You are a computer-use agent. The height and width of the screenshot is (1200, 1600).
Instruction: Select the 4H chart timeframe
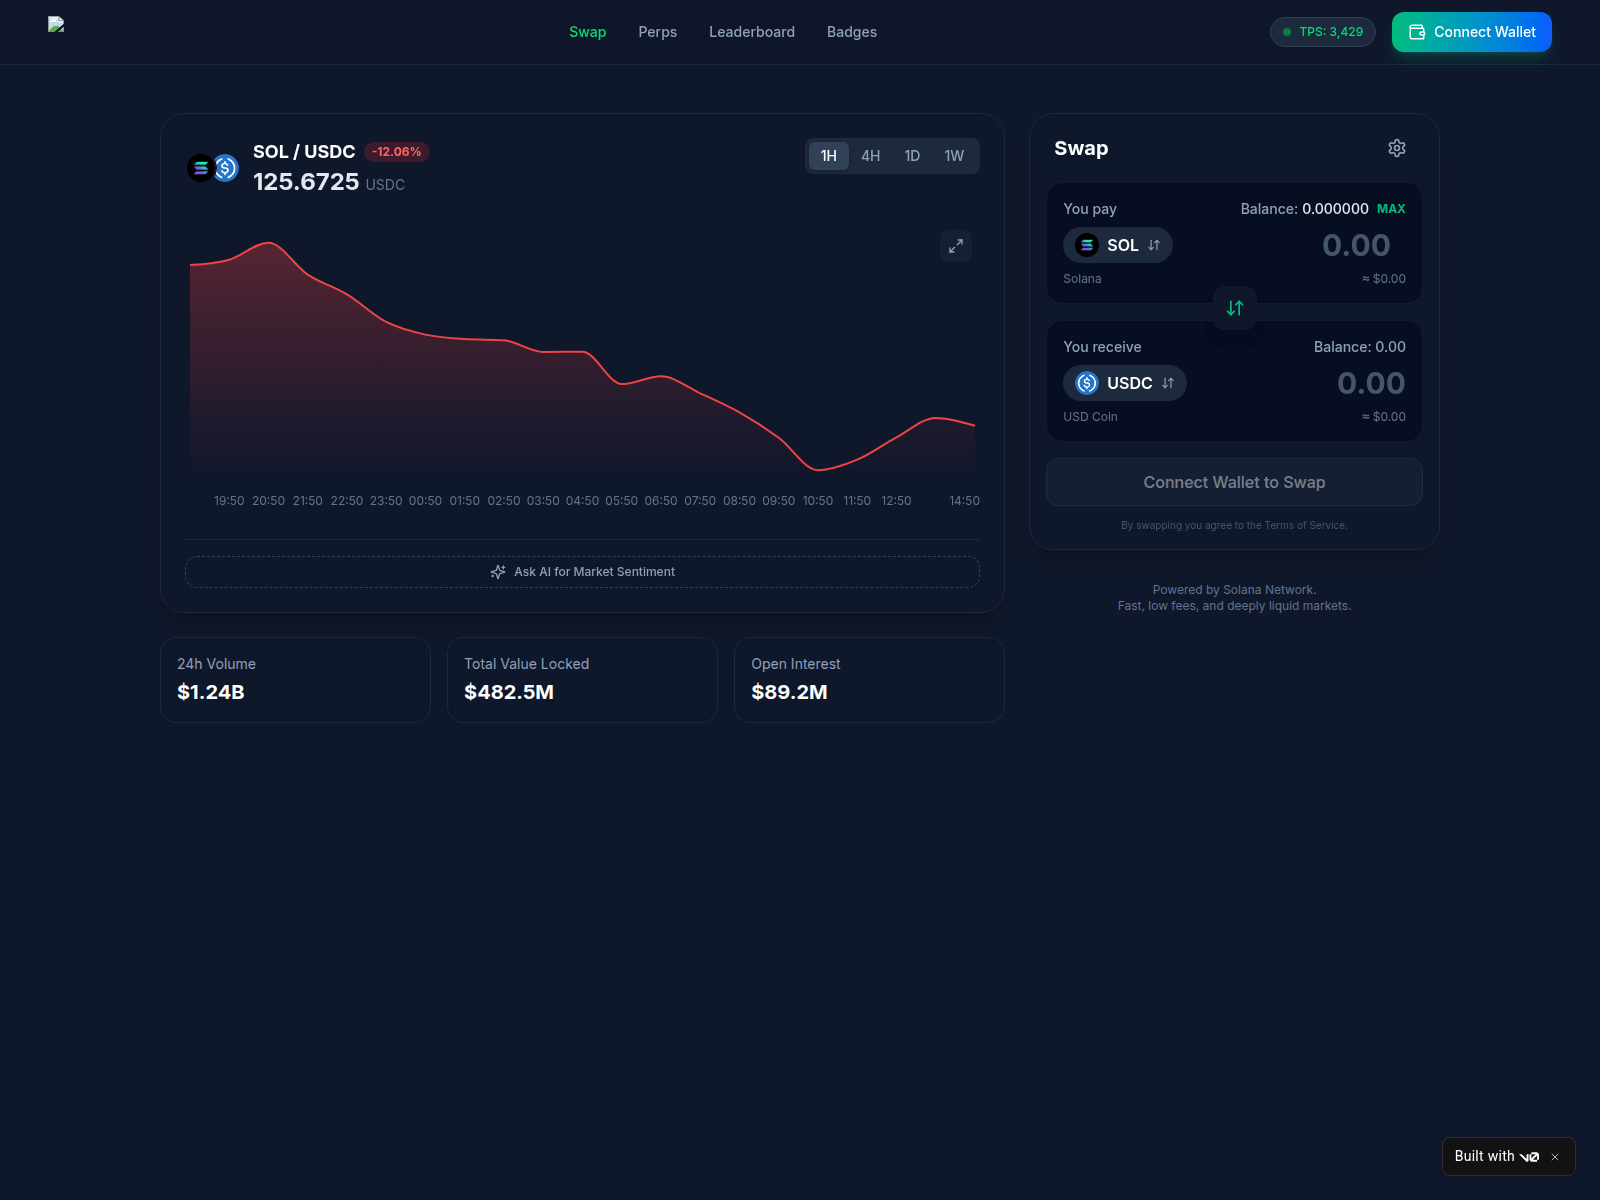point(871,156)
